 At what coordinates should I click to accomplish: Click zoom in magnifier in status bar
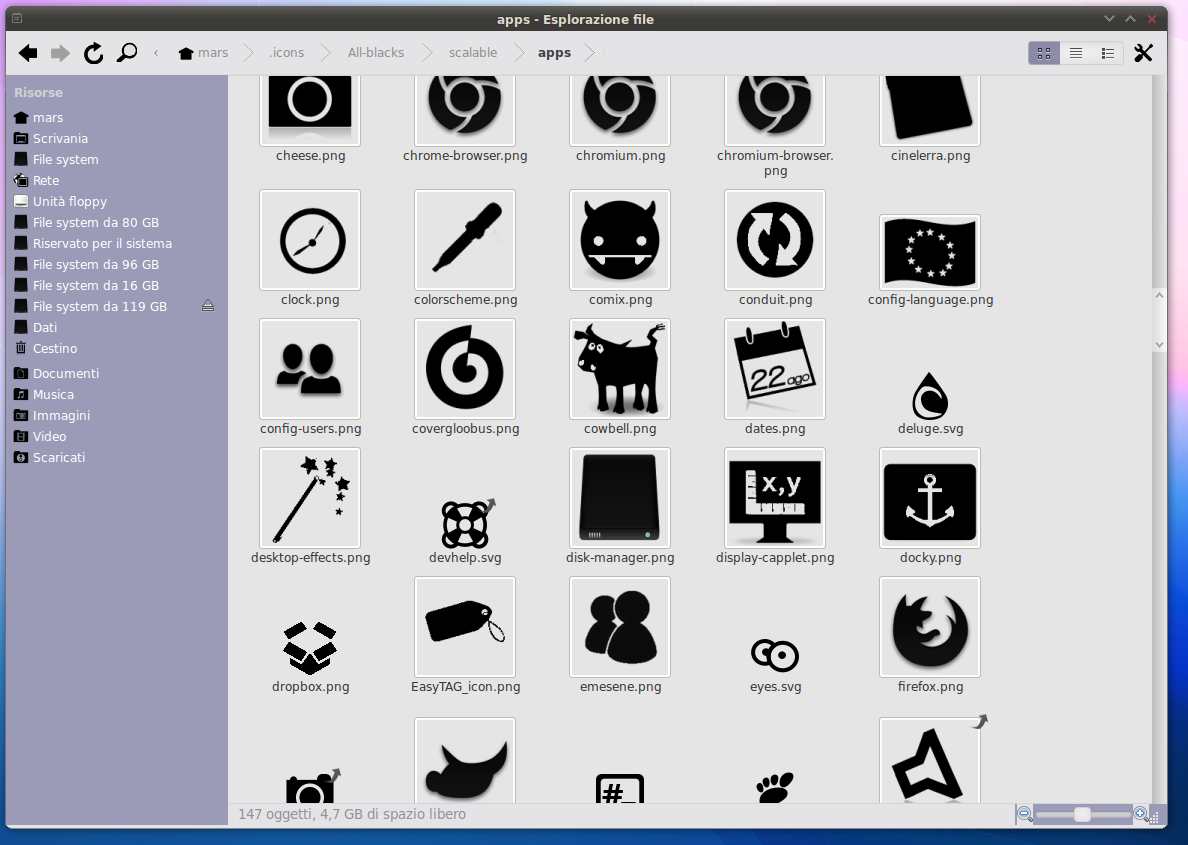[x=1140, y=815]
